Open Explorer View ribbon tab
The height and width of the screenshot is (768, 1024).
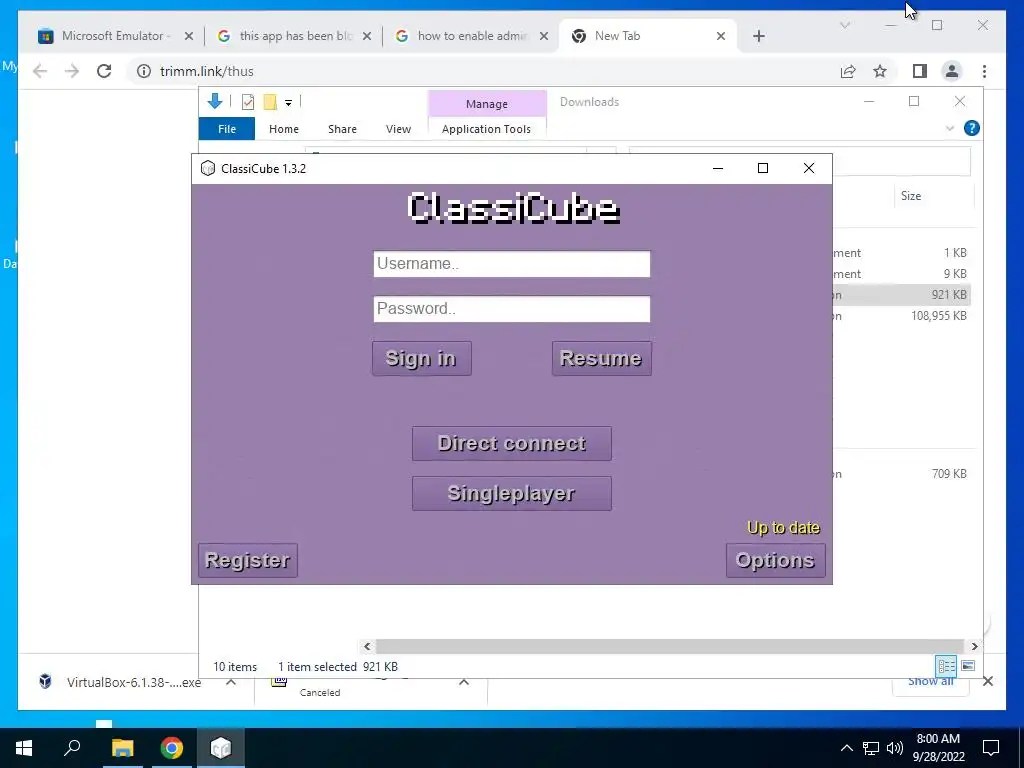click(398, 129)
